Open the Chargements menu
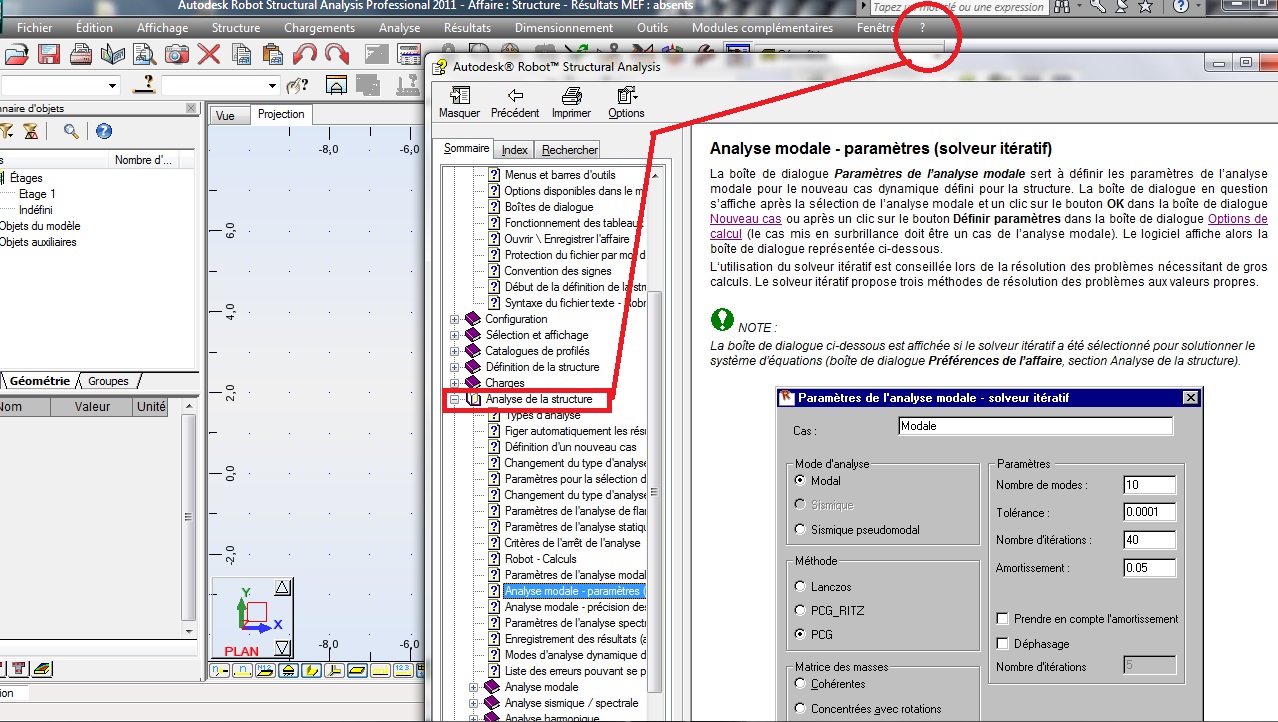This screenshot has width=1278, height=722. [319, 28]
